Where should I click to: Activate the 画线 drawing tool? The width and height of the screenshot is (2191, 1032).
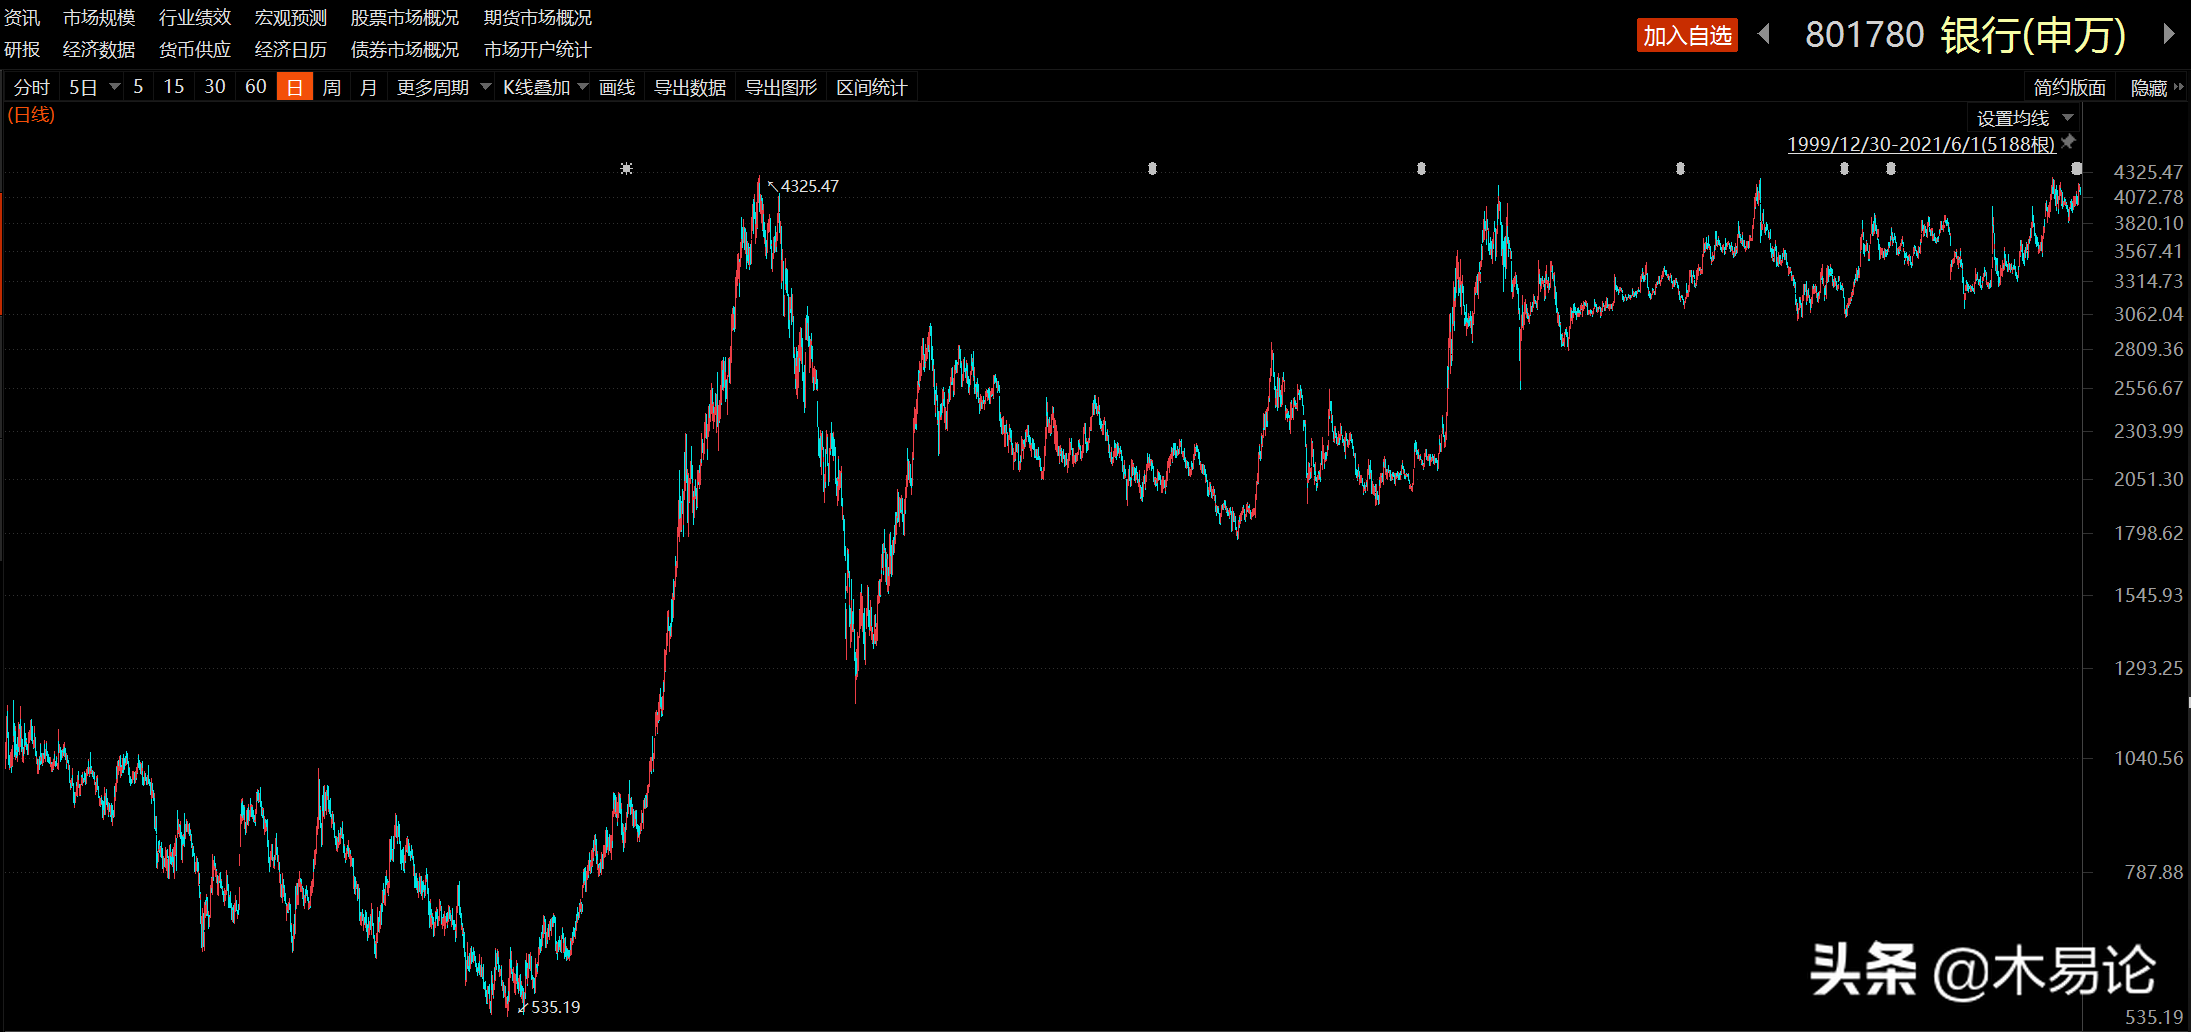point(617,87)
